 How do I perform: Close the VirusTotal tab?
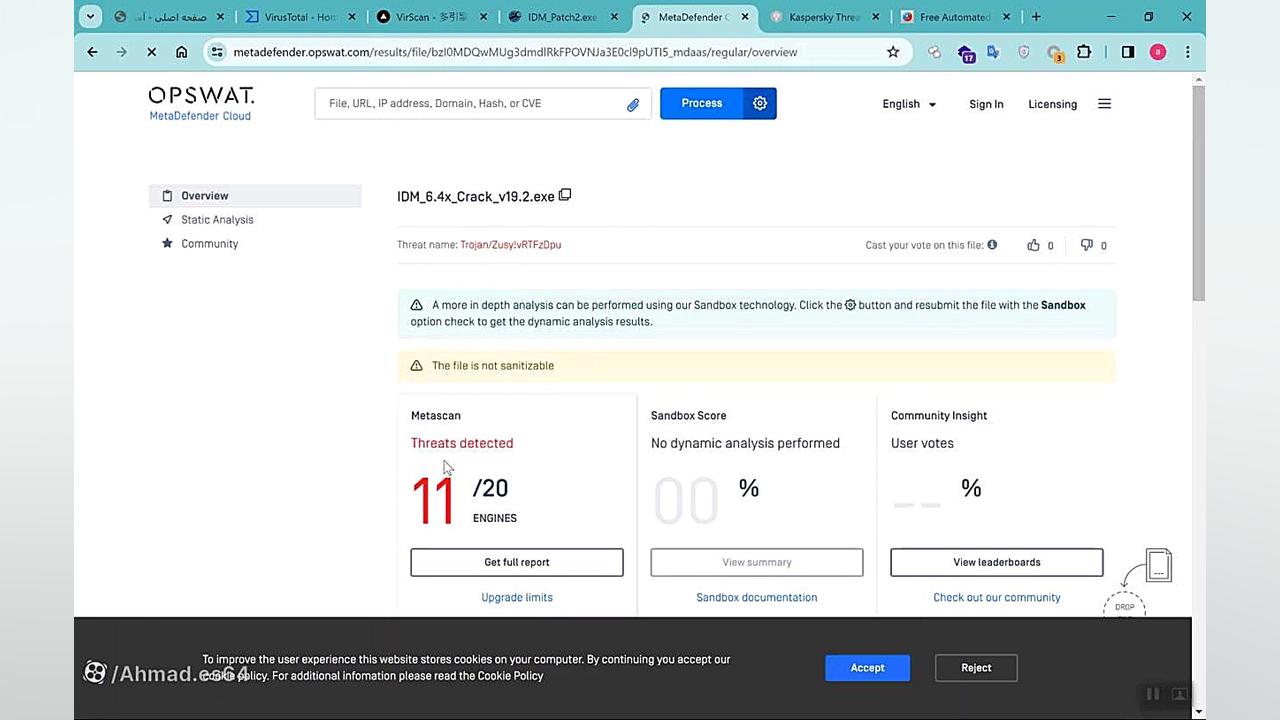pyautogui.click(x=352, y=17)
